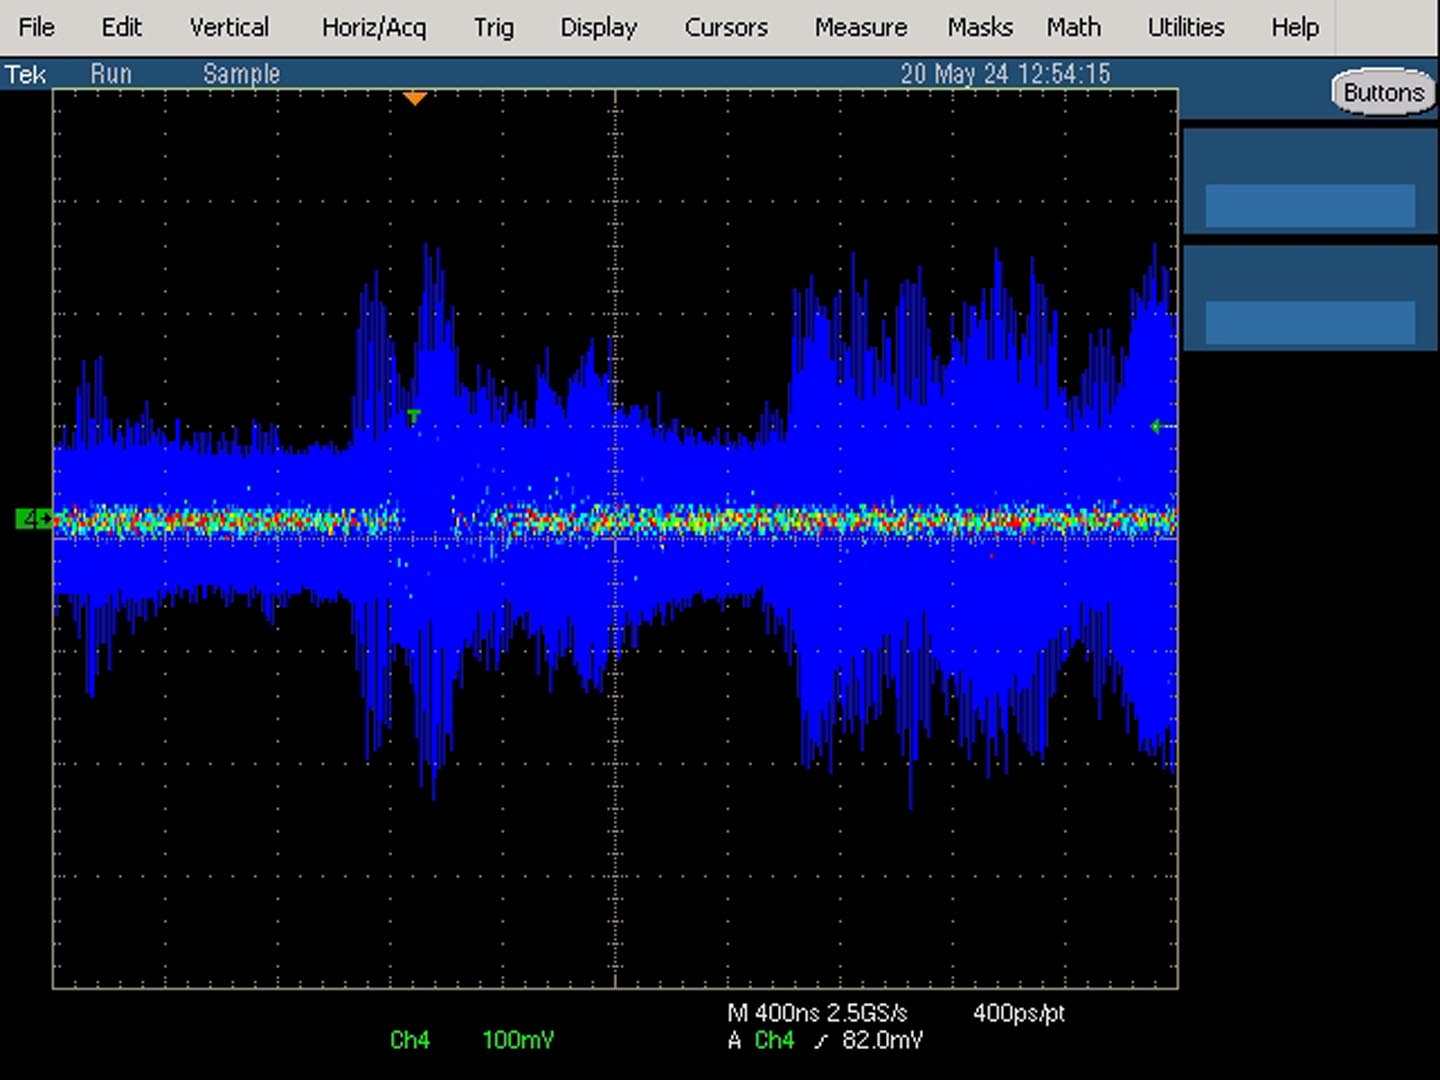Open the Utilities menu

(1186, 27)
